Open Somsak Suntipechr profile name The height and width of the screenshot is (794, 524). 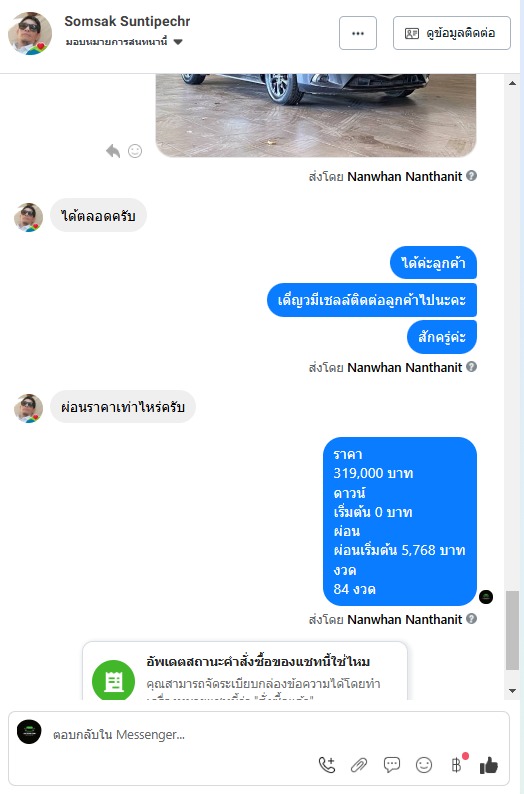pyautogui.click(x=127, y=21)
